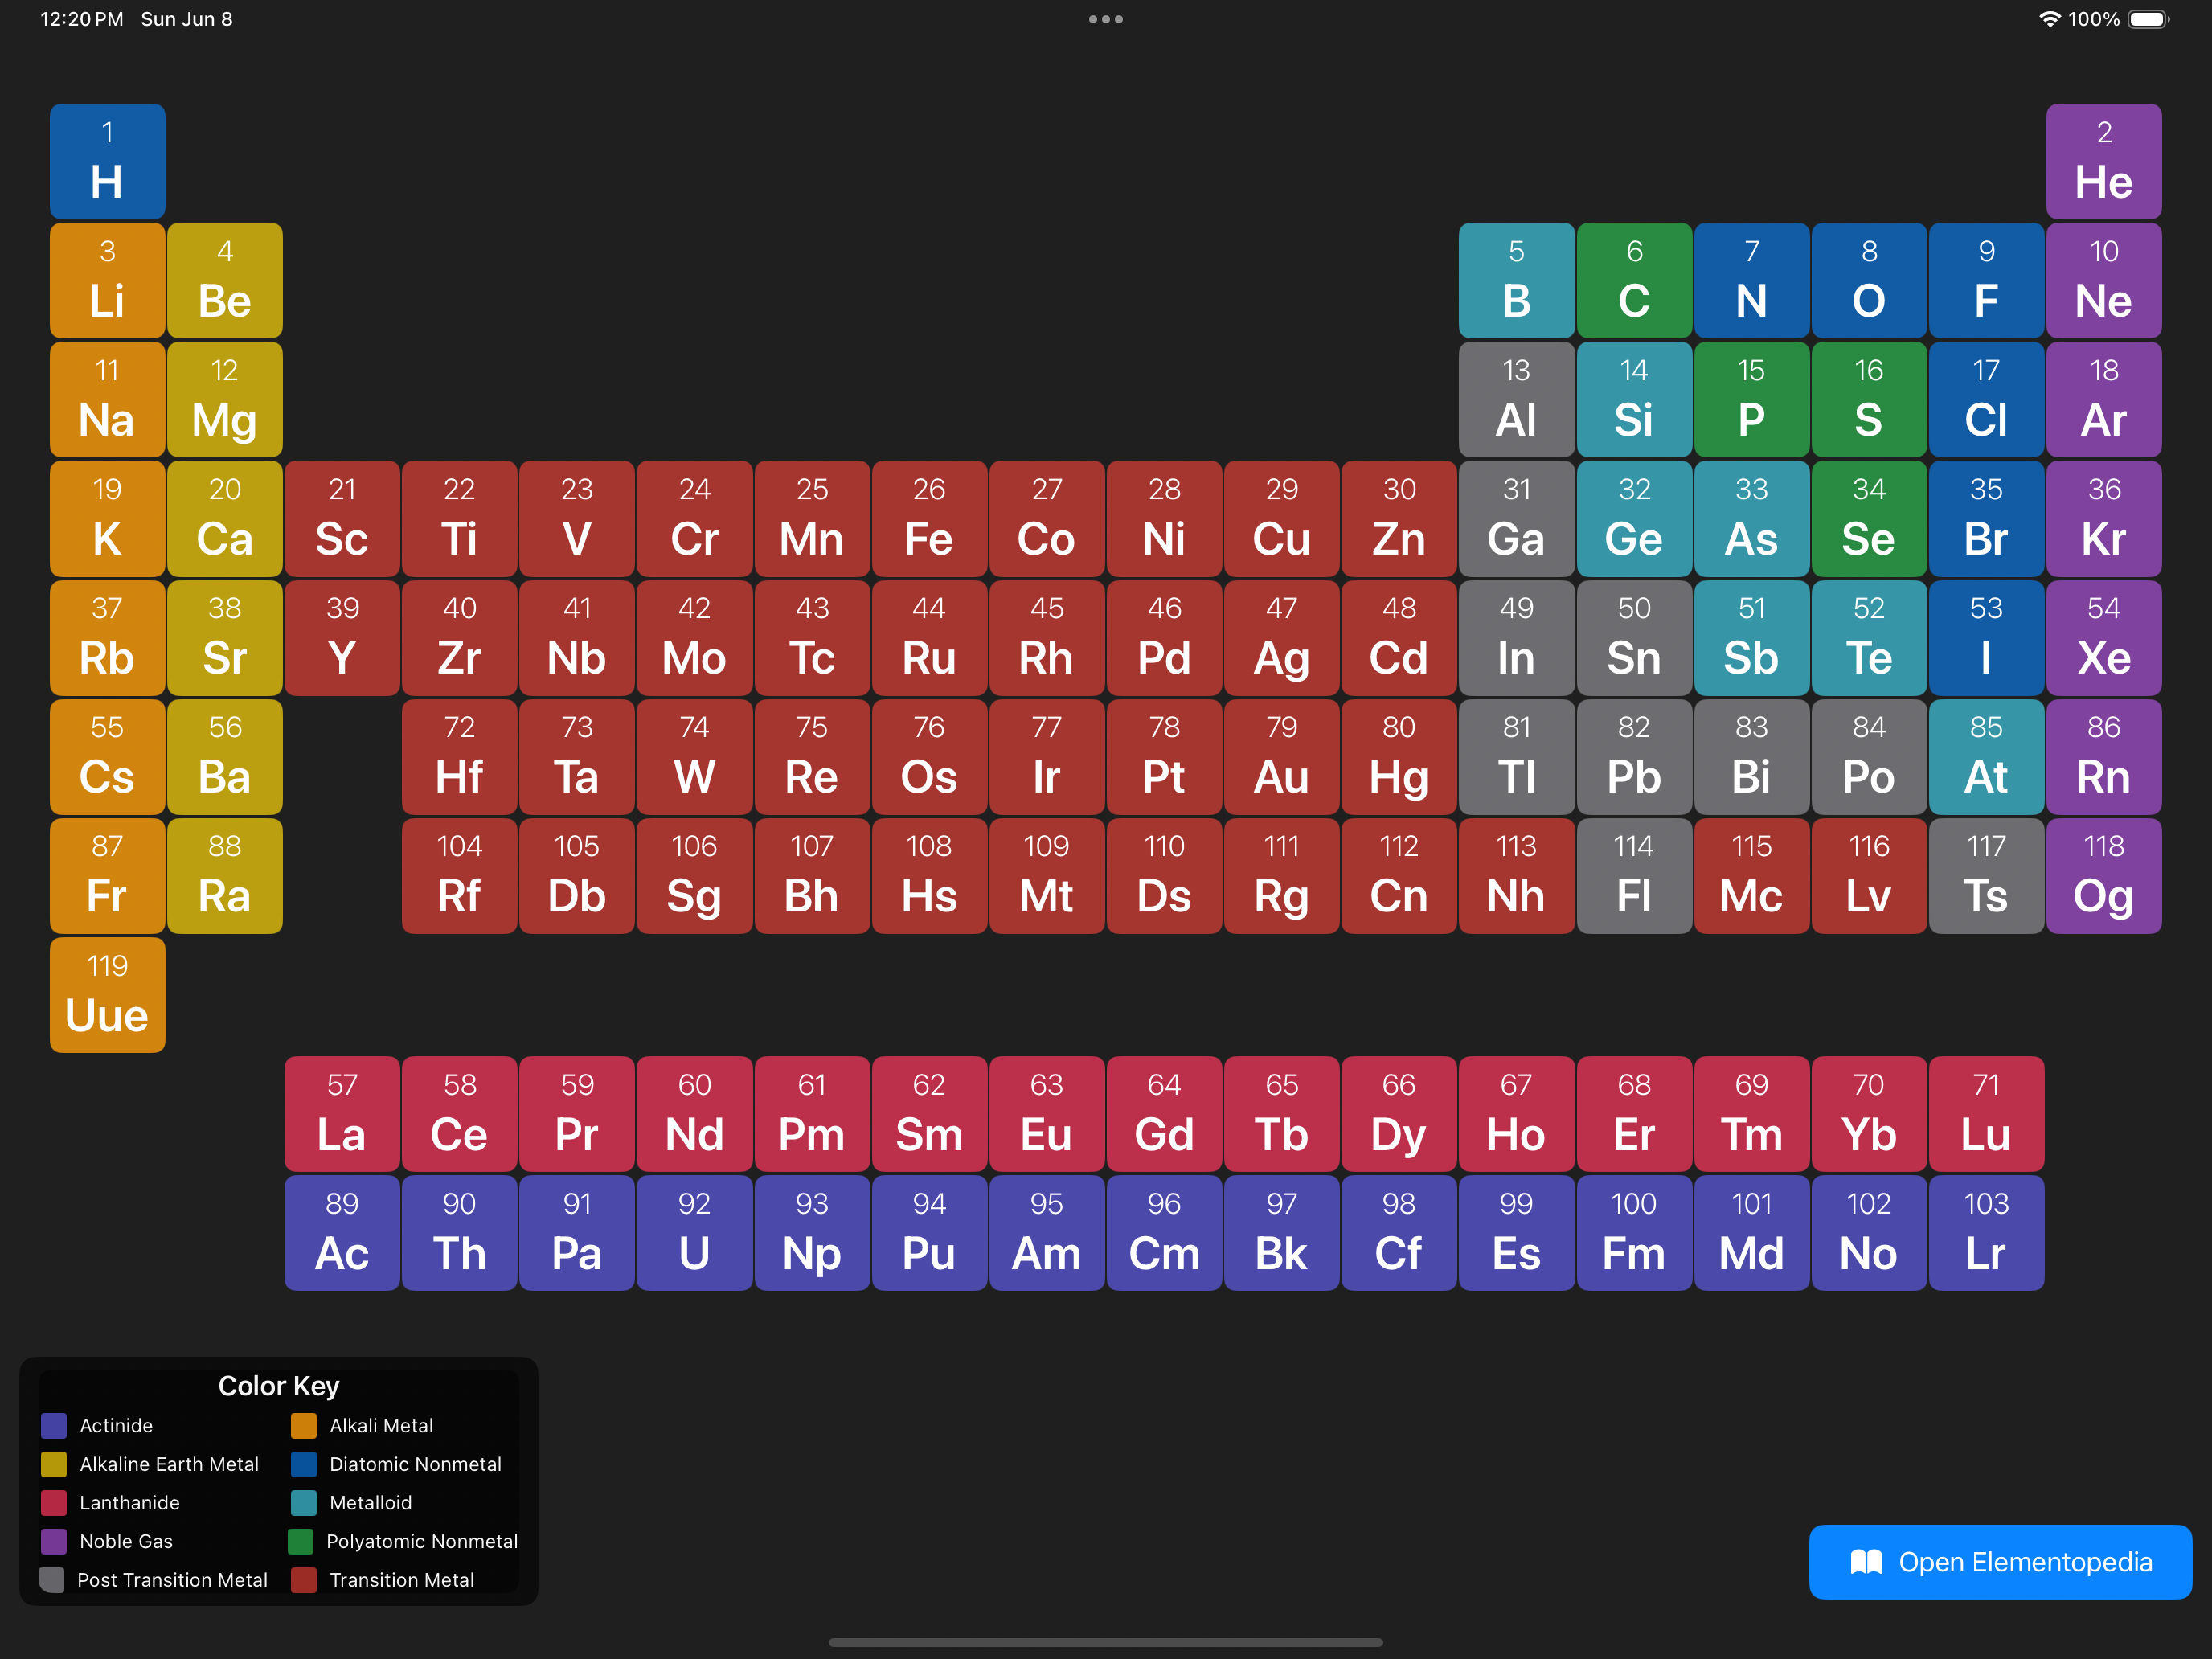
Task: Click the Actinide color swatch in the key
Action: 53,1425
